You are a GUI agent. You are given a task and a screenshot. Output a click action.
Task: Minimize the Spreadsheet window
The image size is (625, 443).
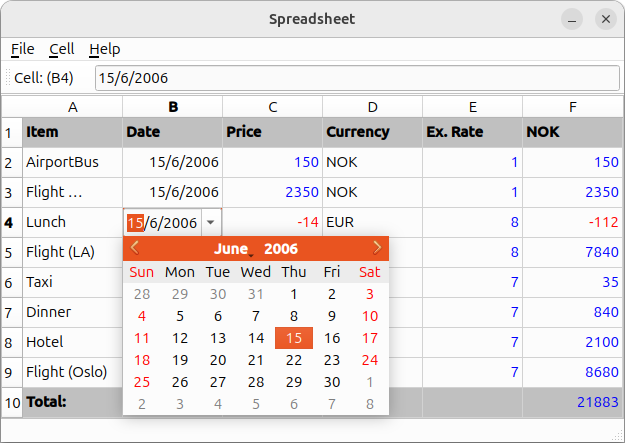[571, 19]
